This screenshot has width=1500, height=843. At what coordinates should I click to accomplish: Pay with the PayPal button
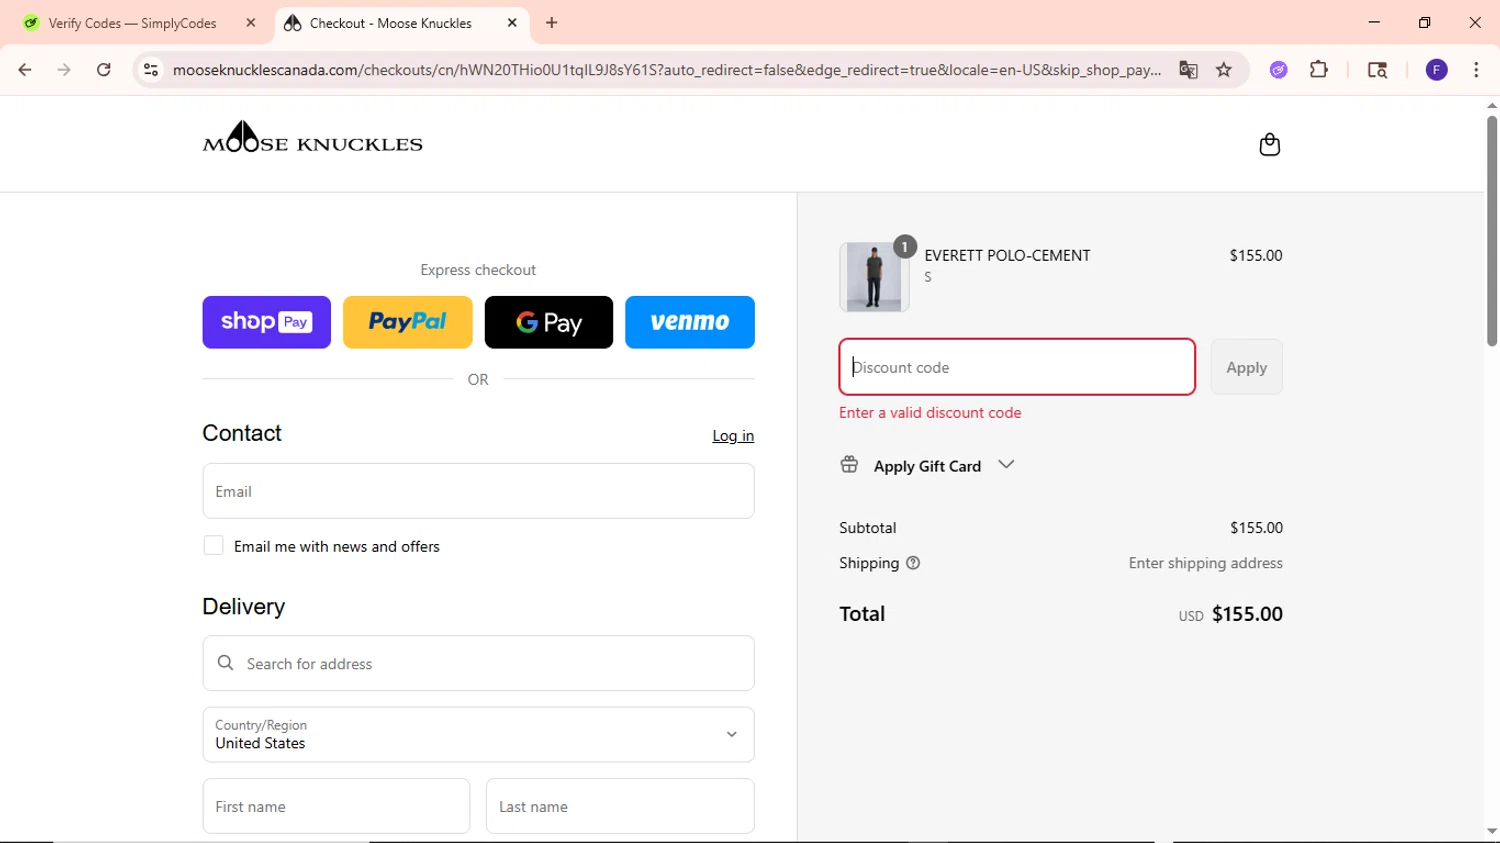(x=408, y=322)
